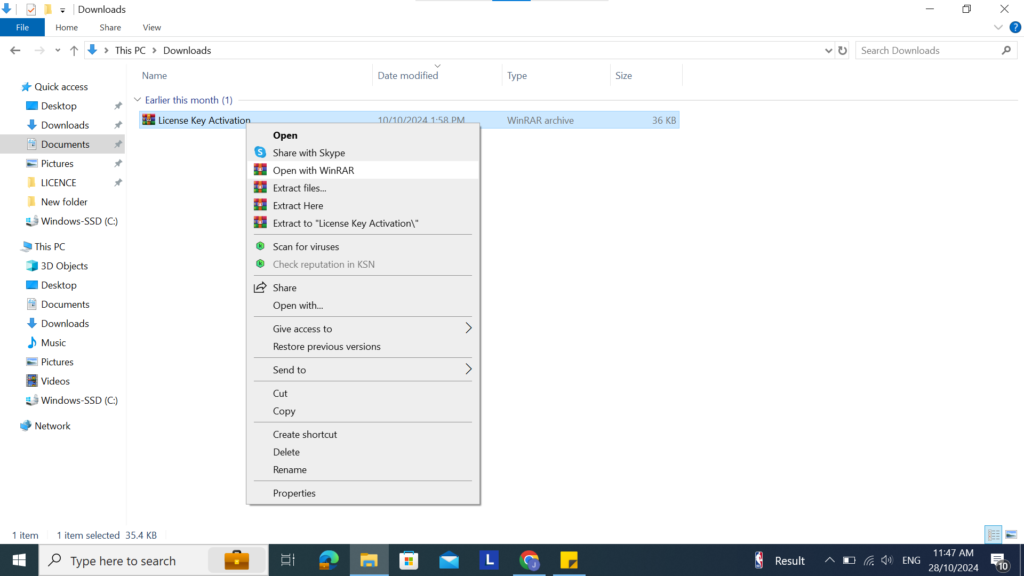Viewport: 1024px width, 576px height.
Task: Click the search magnifier icon
Action: point(1006,50)
